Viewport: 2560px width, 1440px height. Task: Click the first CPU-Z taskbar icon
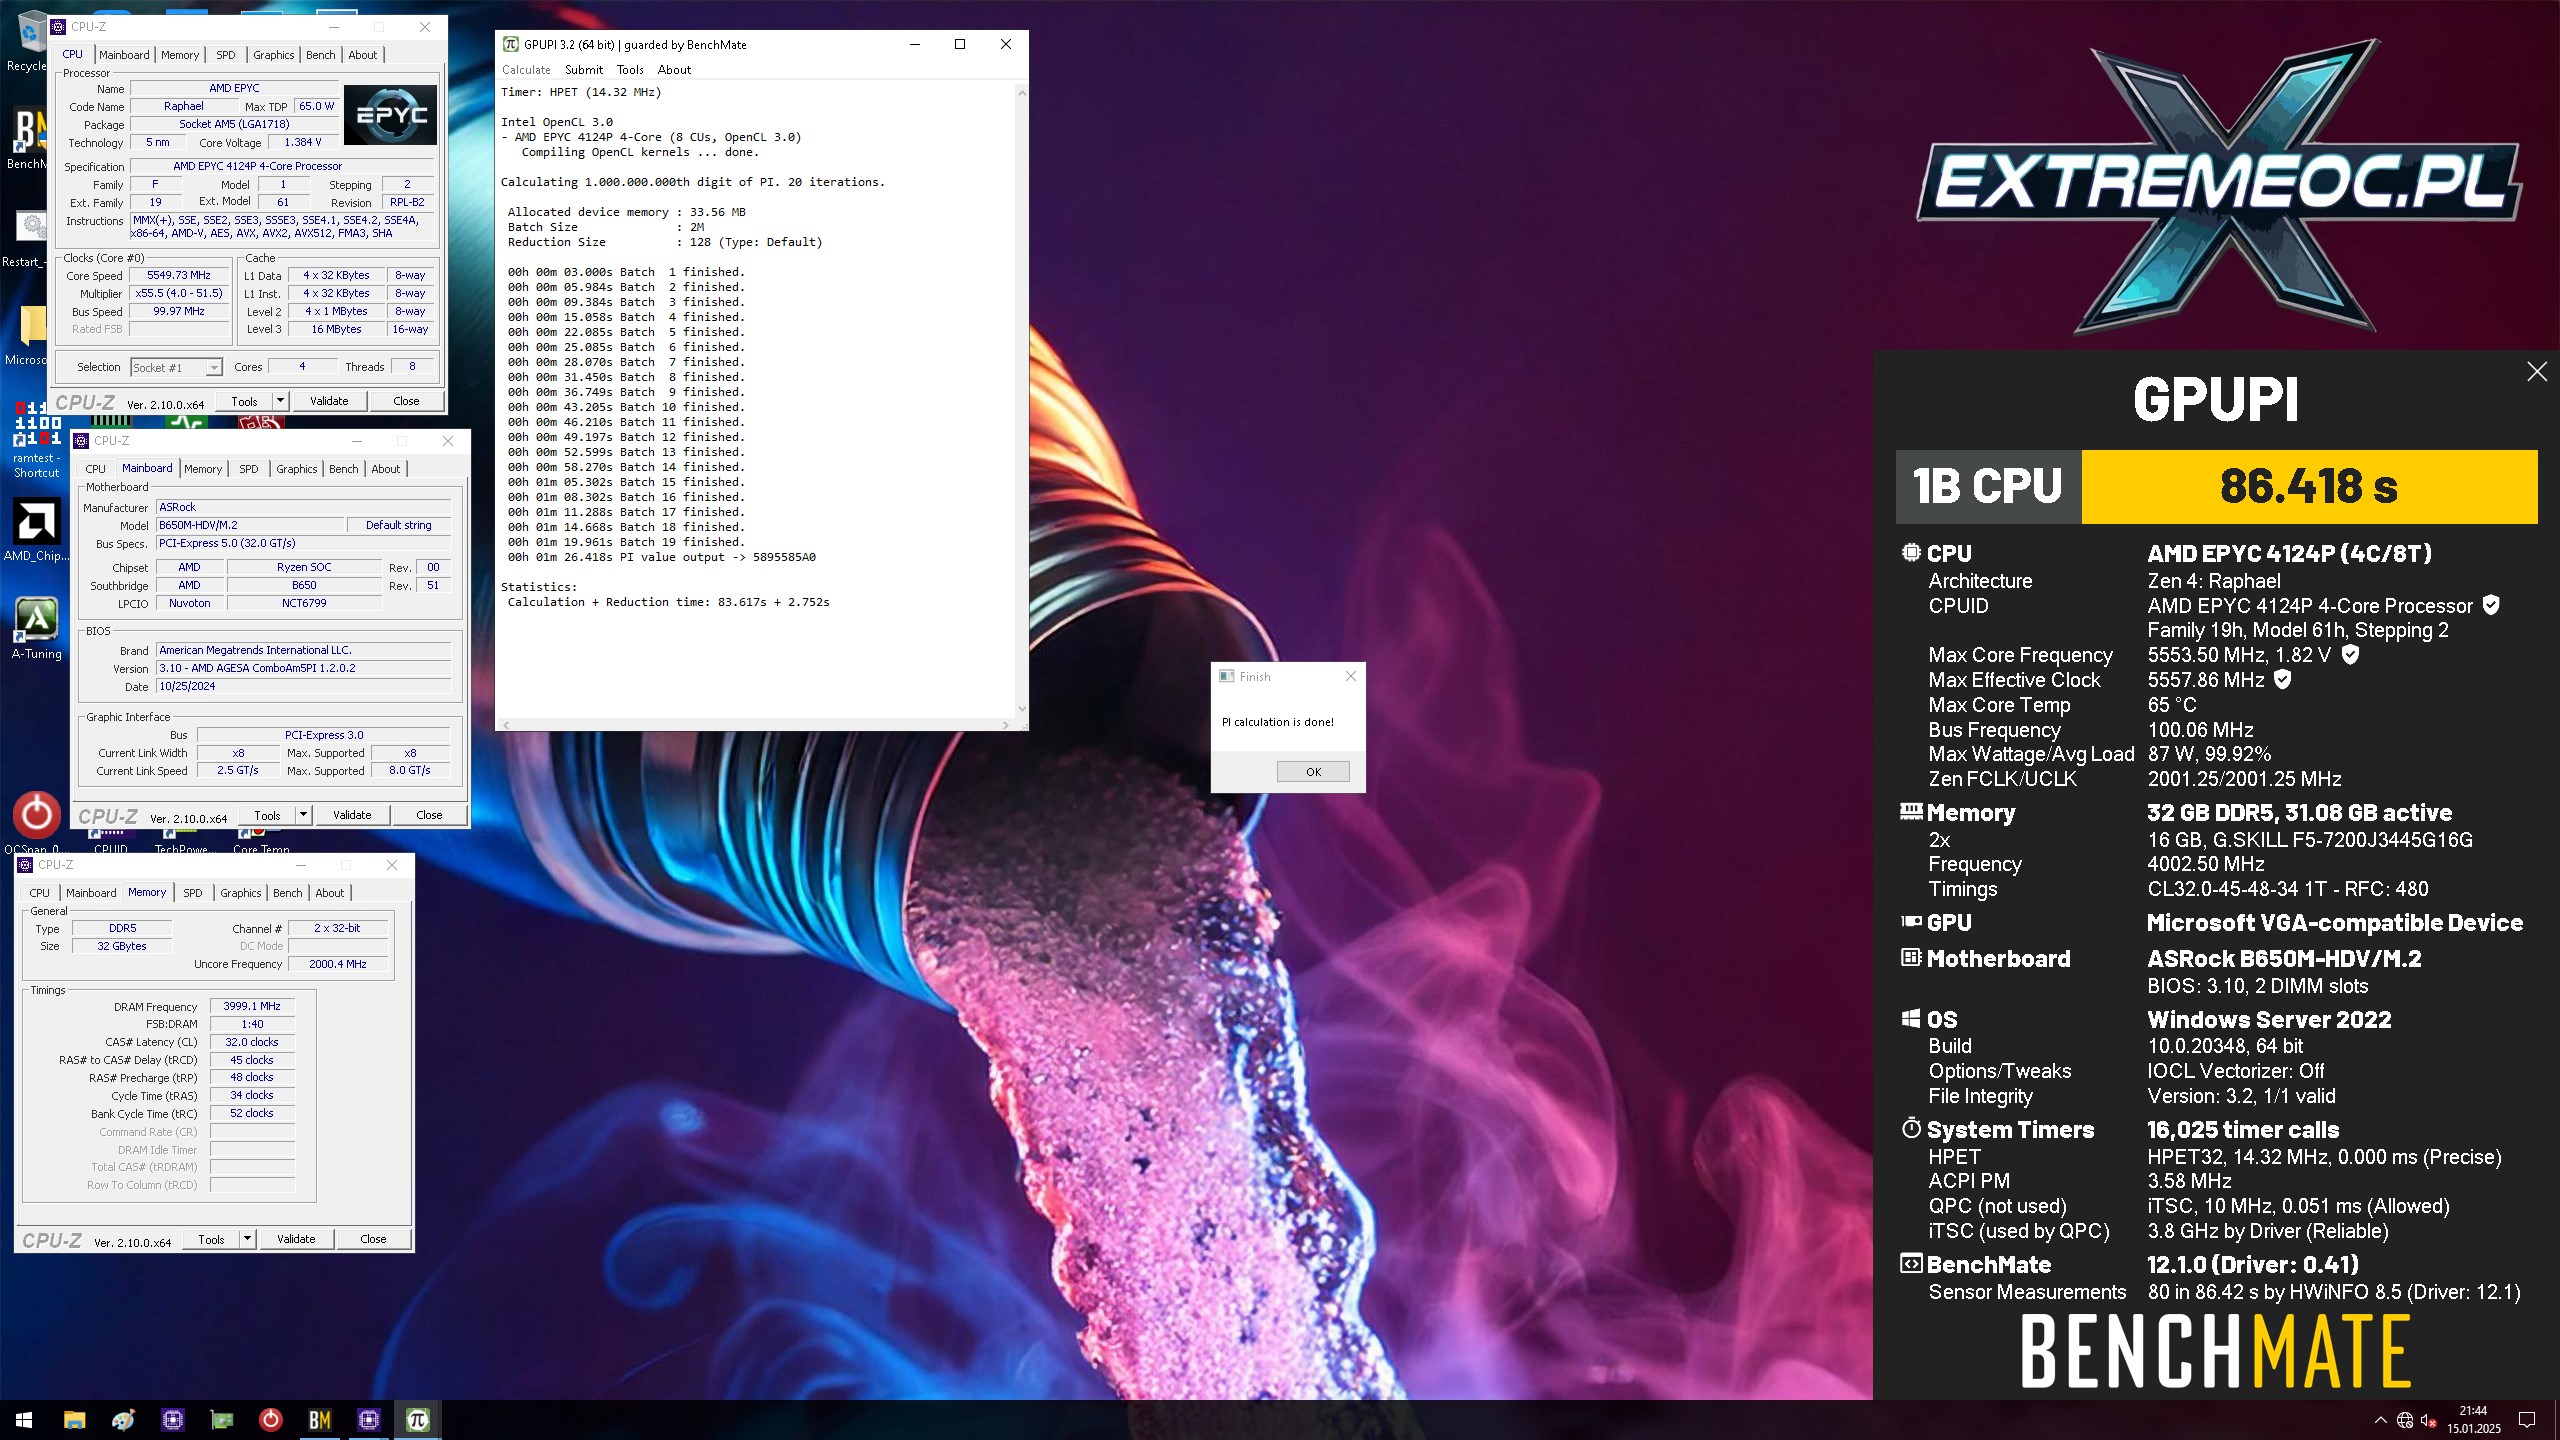click(x=173, y=1420)
